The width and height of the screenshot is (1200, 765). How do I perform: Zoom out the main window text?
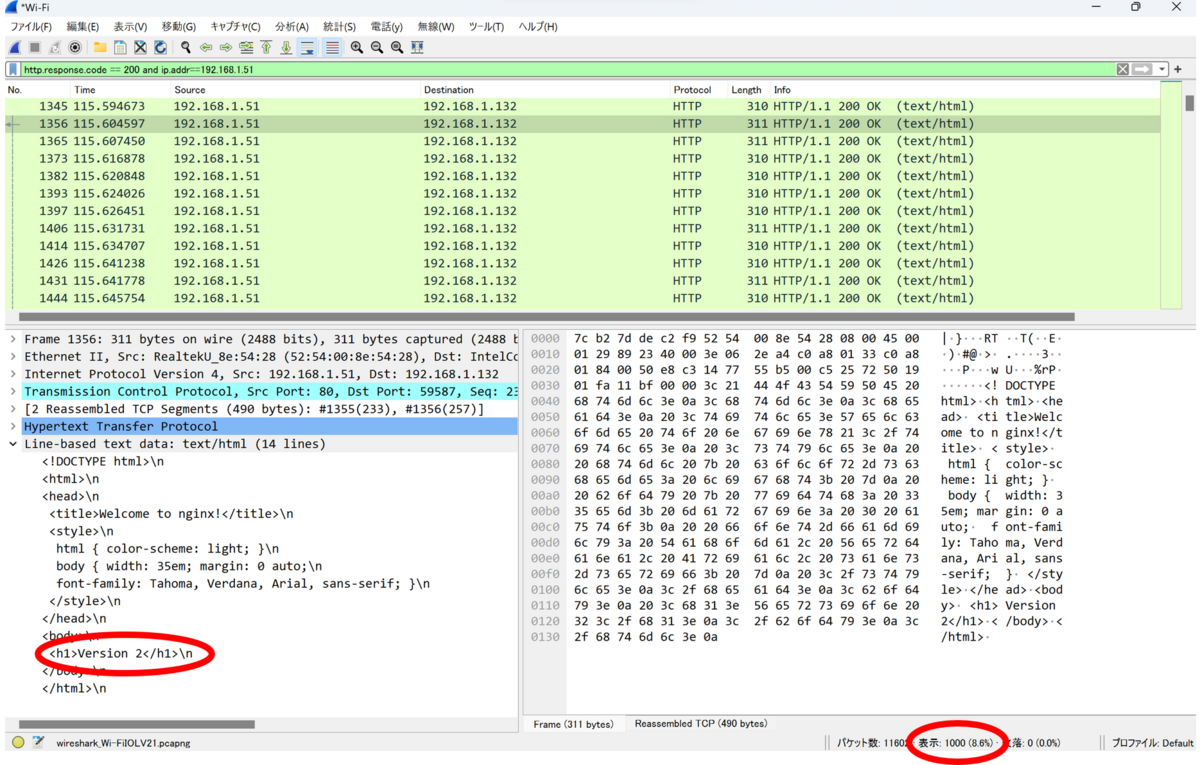pyautogui.click(x=376, y=47)
